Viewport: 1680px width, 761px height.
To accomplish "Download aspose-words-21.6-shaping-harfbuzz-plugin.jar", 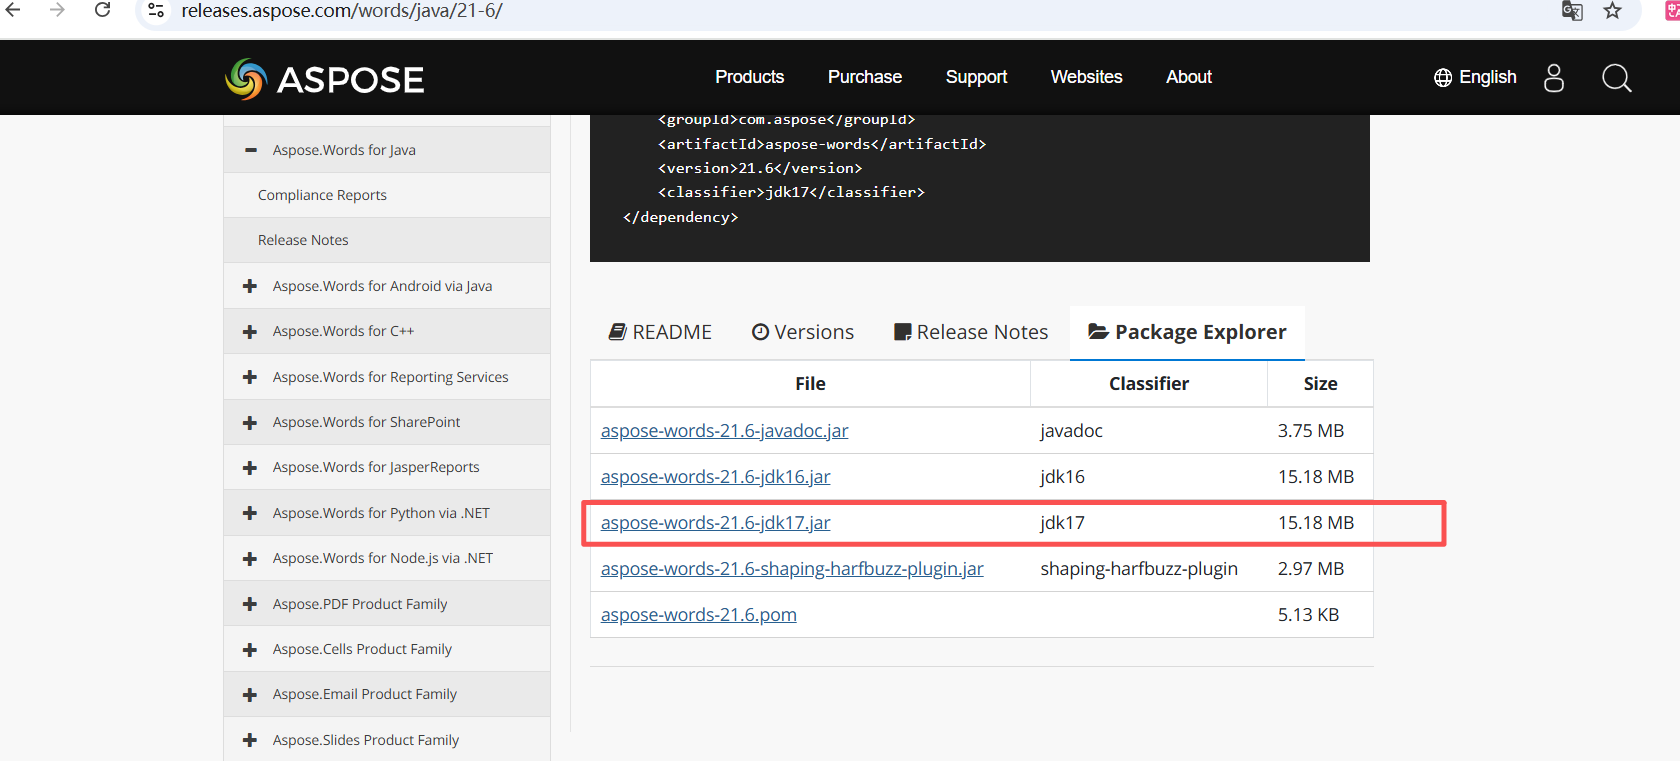I will [792, 569].
